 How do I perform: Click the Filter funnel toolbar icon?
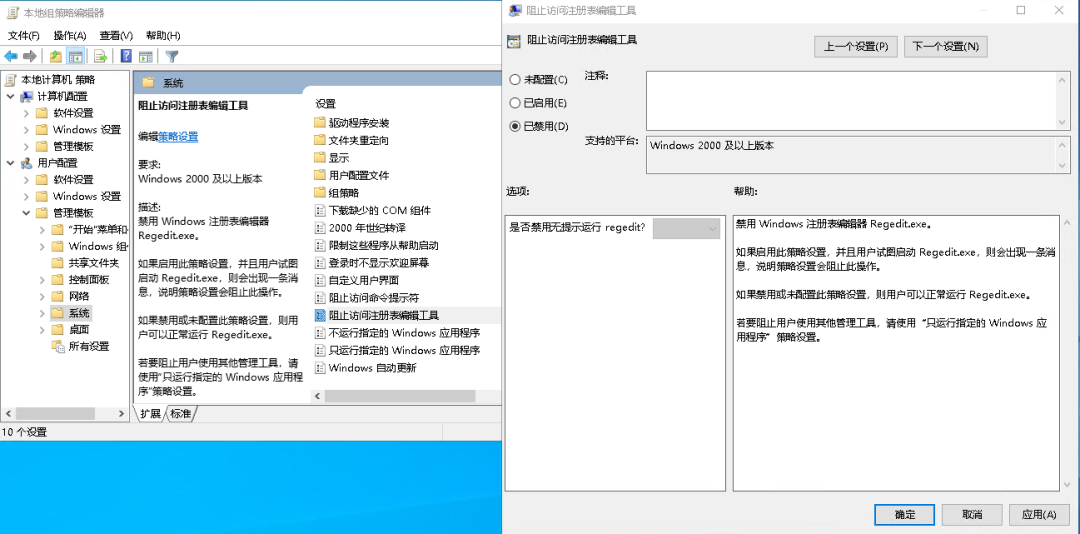pyautogui.click(x=172, y=56)
